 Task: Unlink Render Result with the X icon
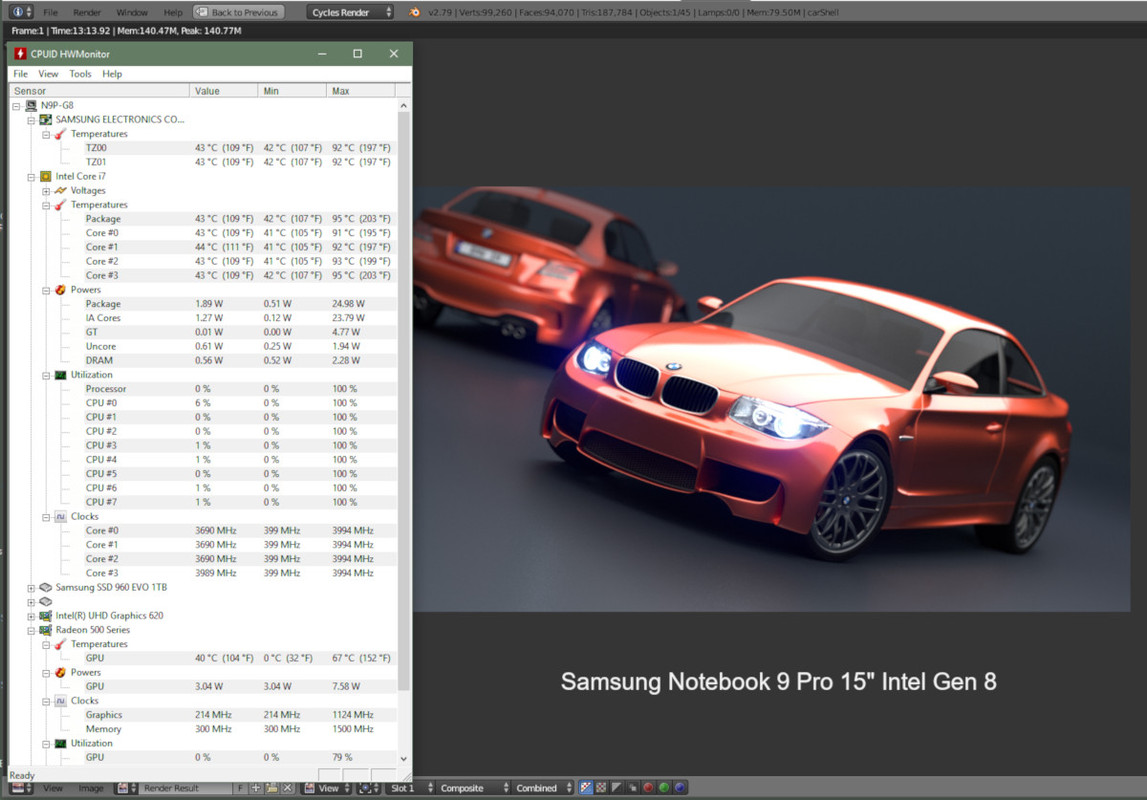(287, 788)
